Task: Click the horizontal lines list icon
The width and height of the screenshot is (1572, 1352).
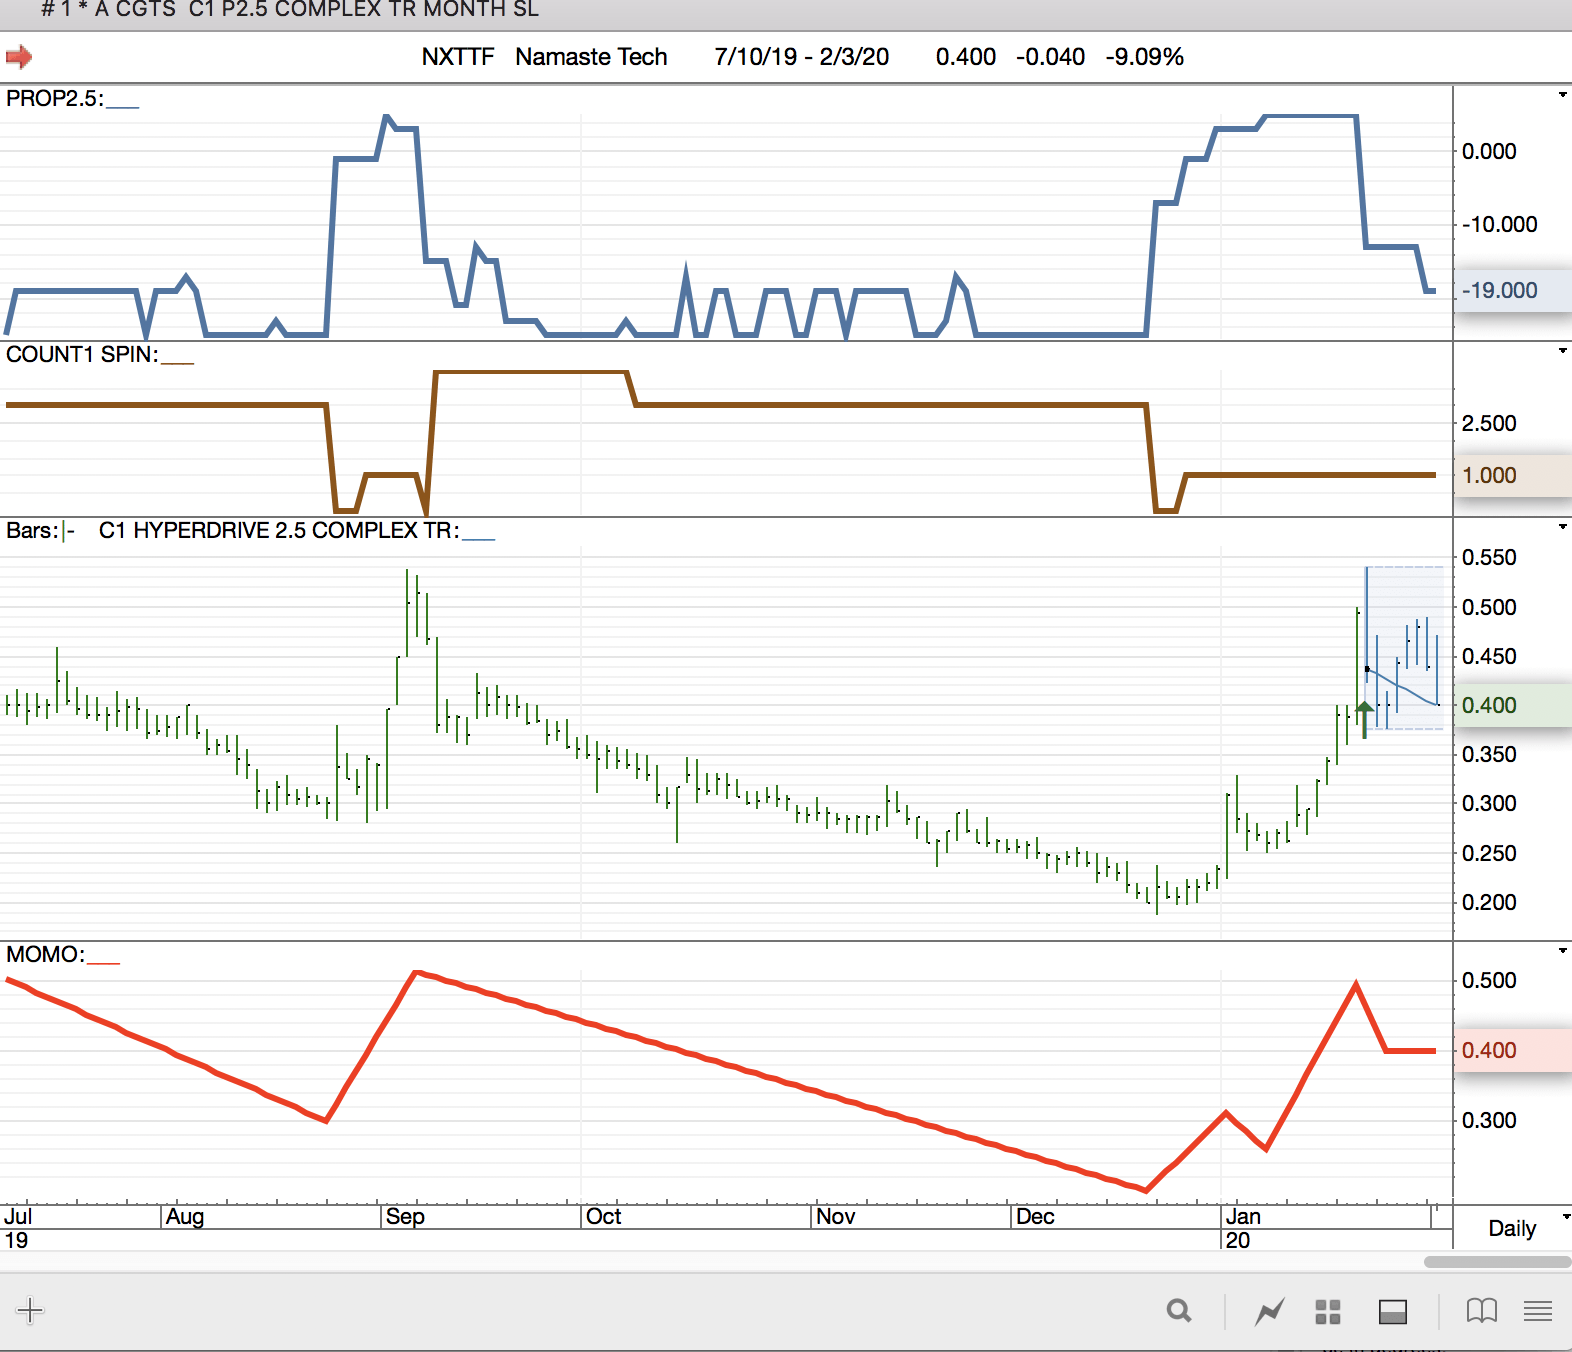Action: 1537,1311
